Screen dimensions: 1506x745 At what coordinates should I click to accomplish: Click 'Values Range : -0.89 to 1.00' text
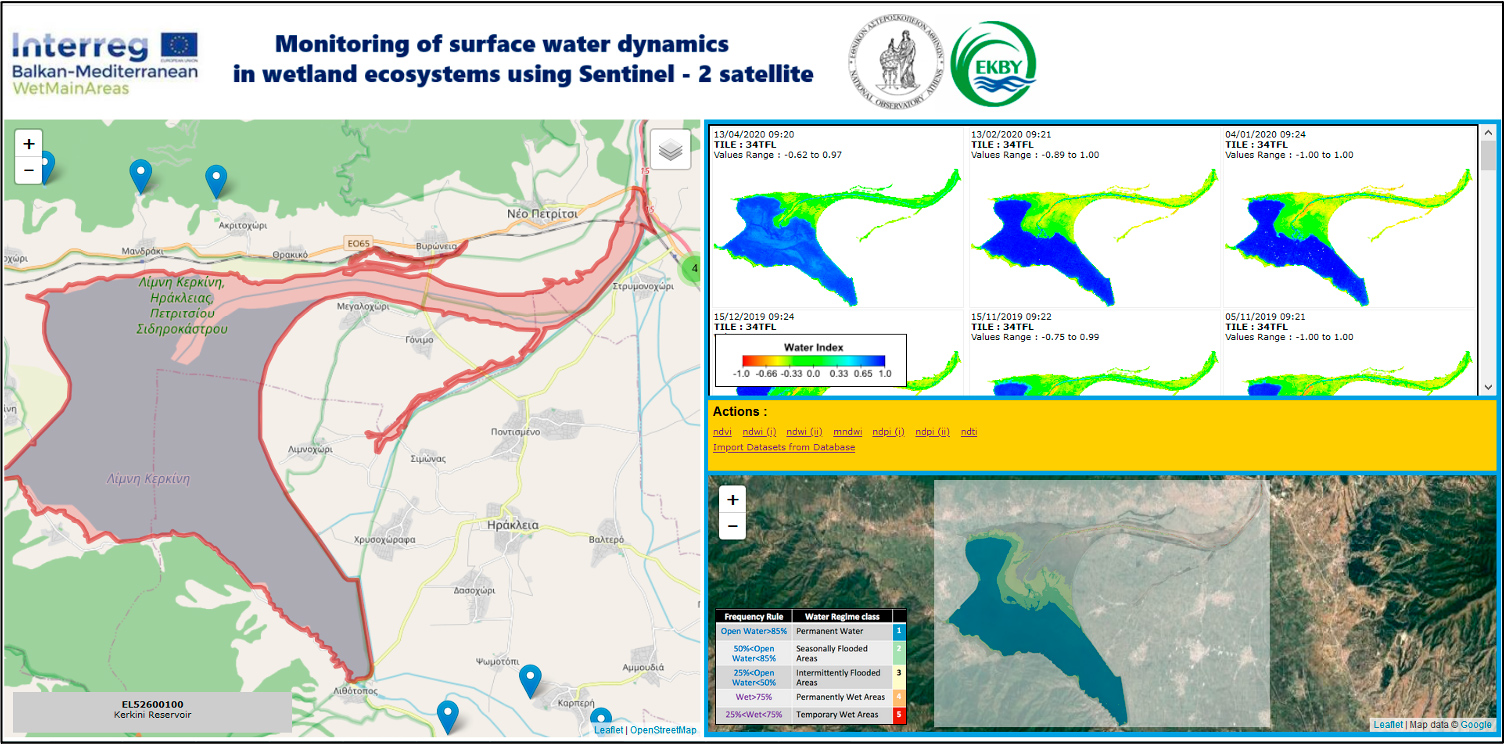pos(1035,155)
